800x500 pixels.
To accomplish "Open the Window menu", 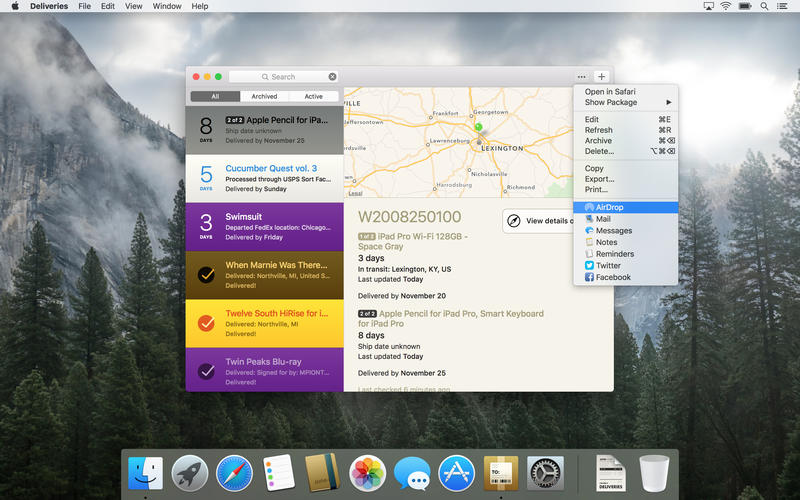I will pos(167,6).
